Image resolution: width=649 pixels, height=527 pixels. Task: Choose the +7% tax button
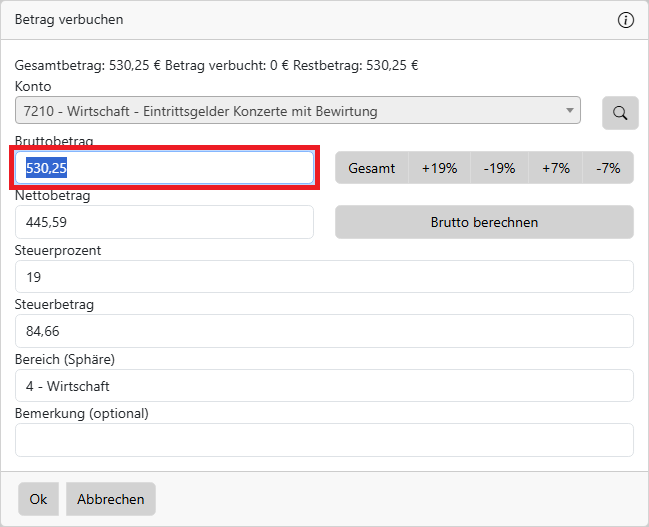click(x=556, y=168)
